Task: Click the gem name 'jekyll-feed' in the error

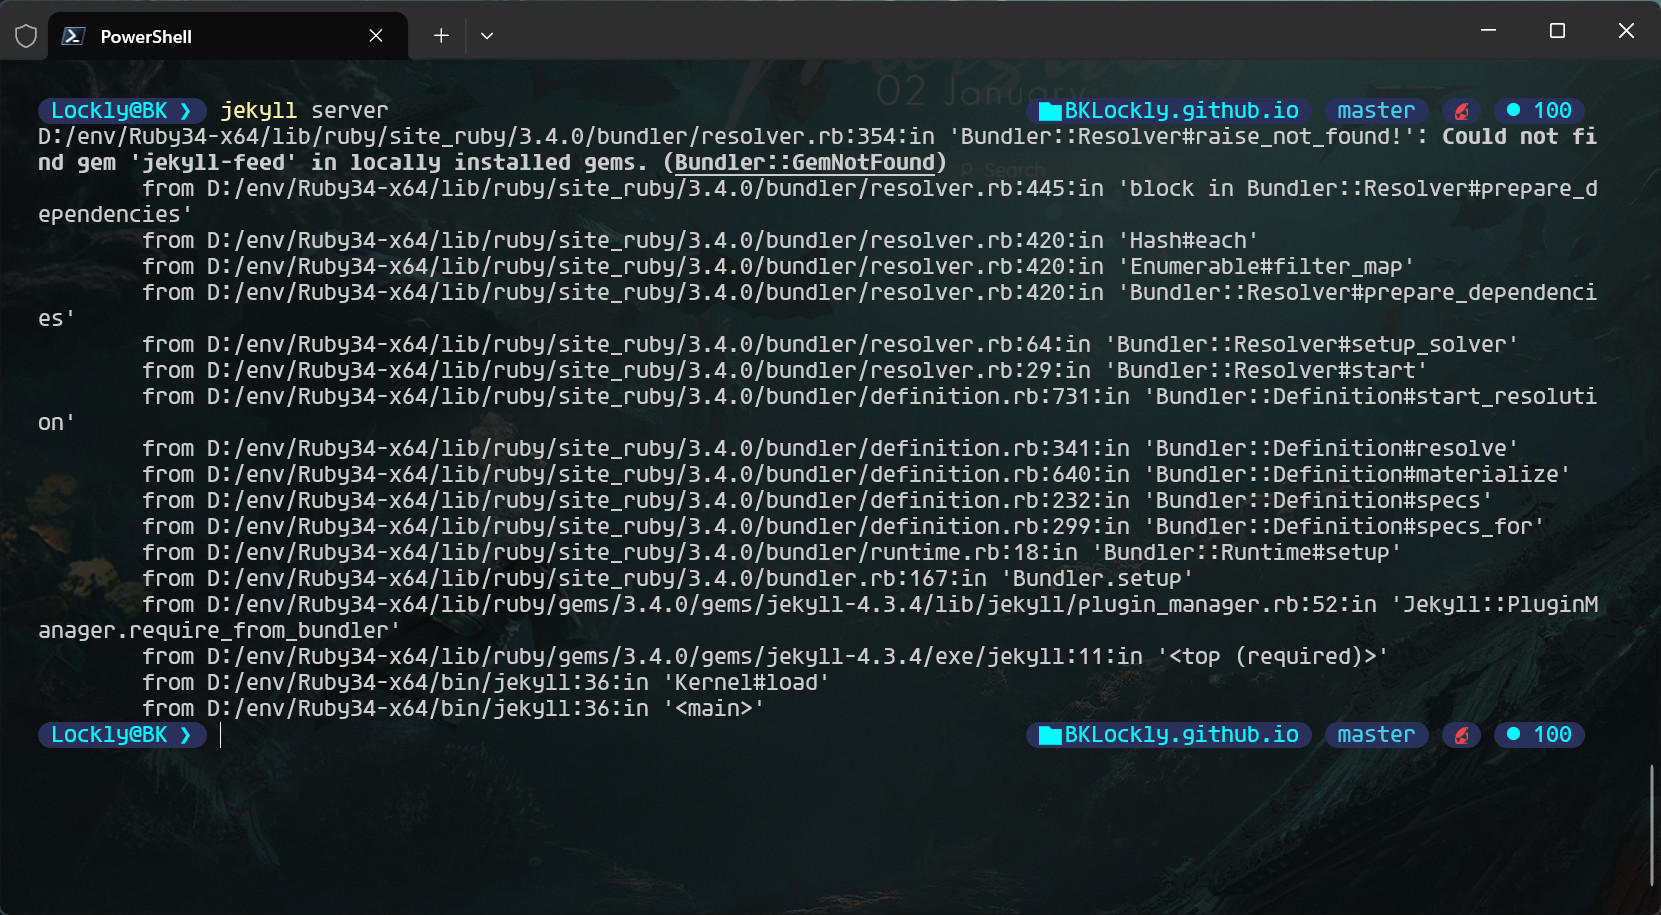Action: [x=213, y=162]
